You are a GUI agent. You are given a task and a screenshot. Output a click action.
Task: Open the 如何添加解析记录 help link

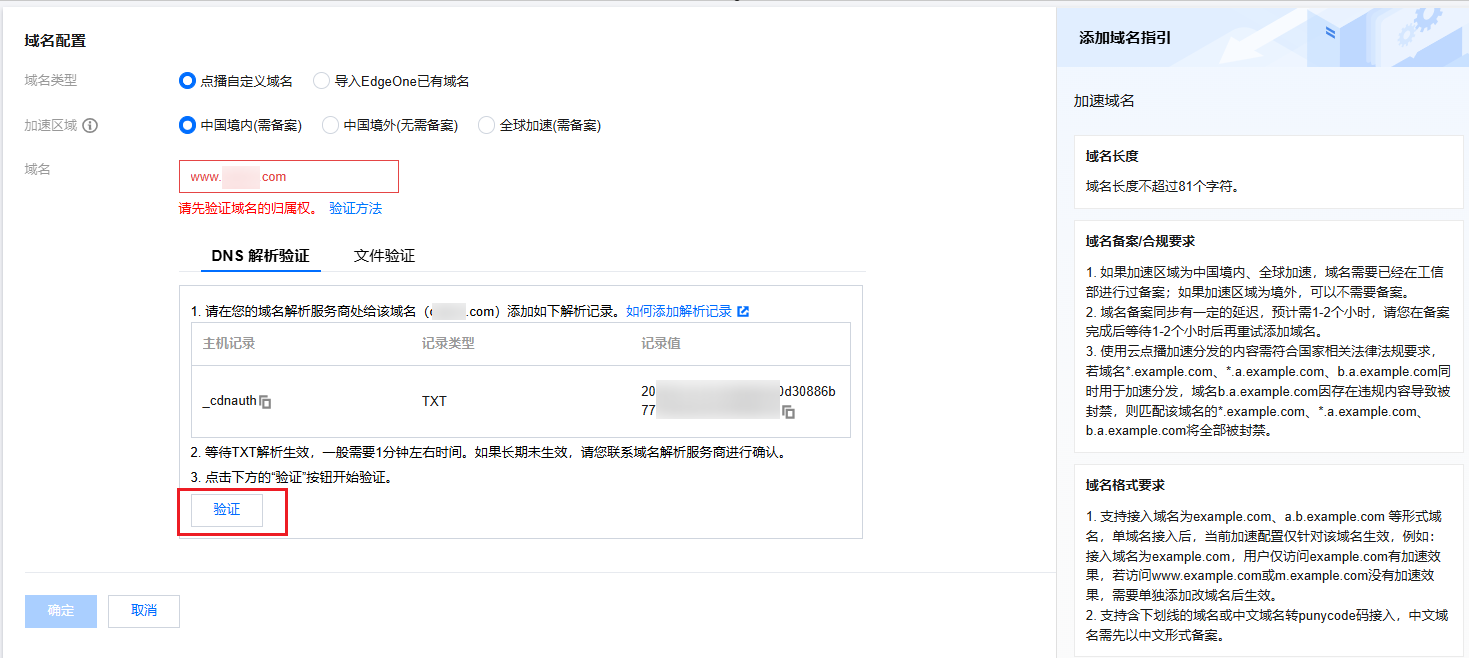(678, 311)
